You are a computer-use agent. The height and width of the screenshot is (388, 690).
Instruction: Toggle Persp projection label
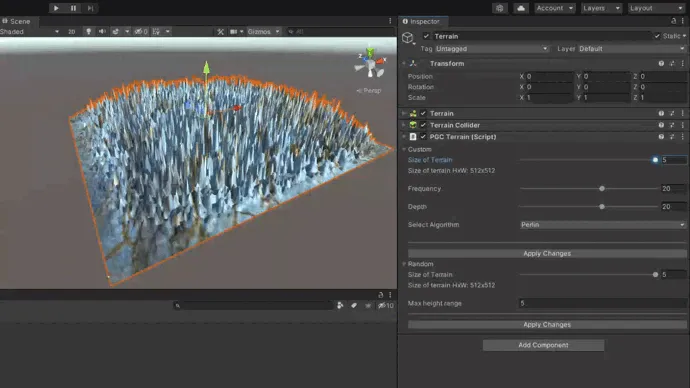point(369,91)
